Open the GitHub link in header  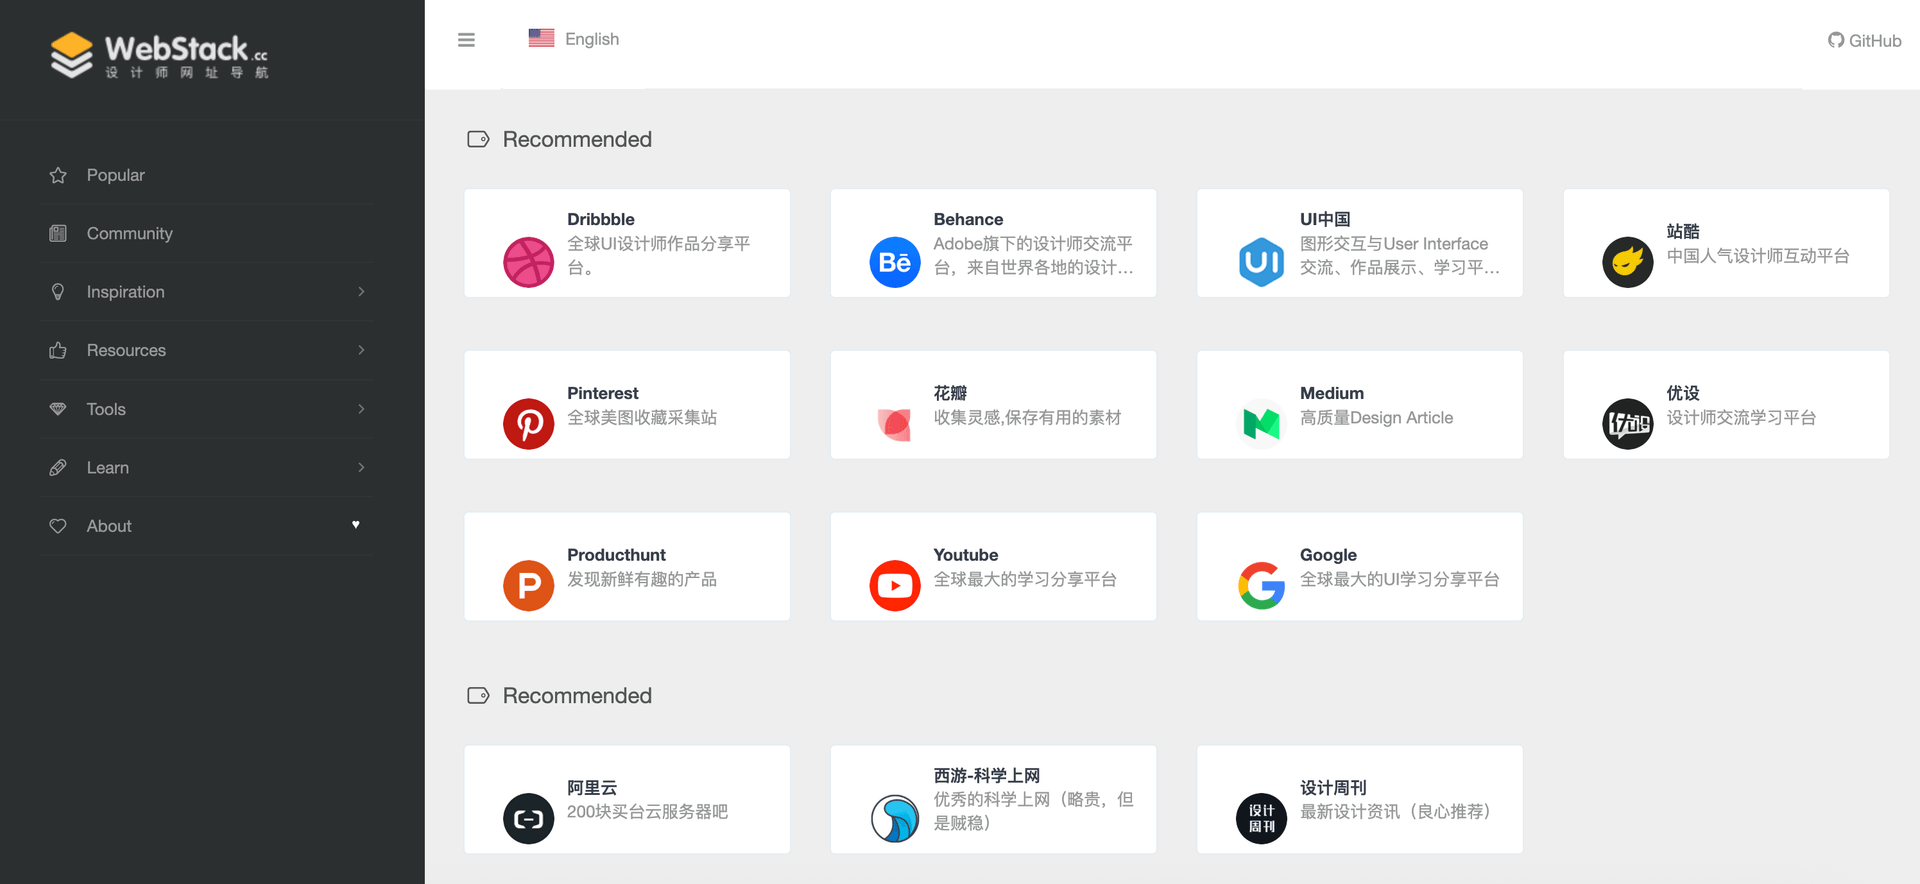point(1864,41)
